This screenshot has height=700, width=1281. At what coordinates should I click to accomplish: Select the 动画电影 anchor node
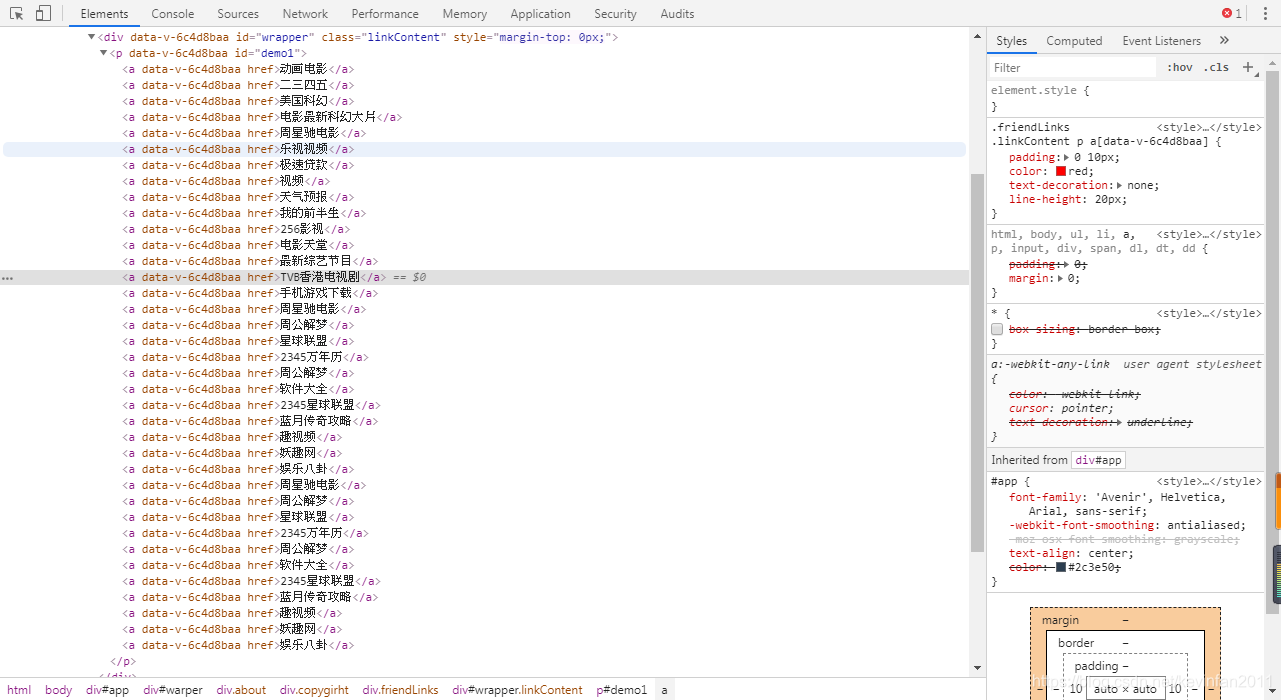pyautogui.click(x=238, y=69)
